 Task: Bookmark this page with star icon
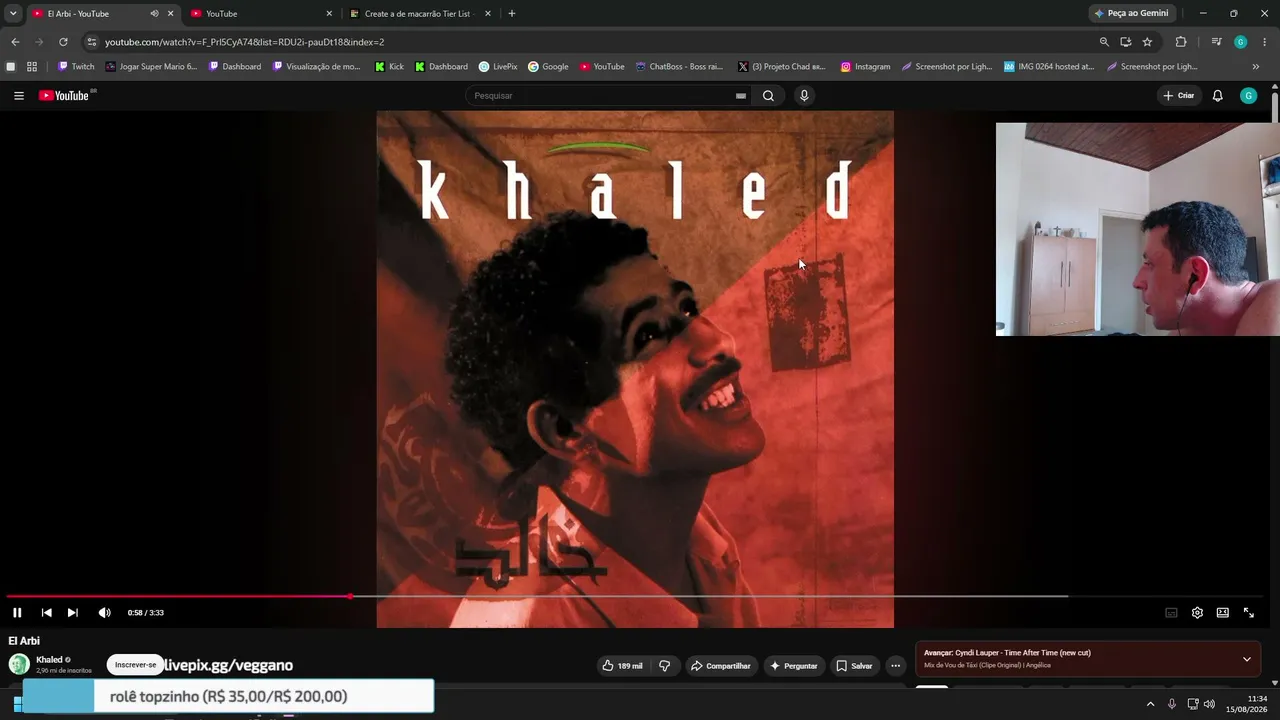[x=1147, y=42]
